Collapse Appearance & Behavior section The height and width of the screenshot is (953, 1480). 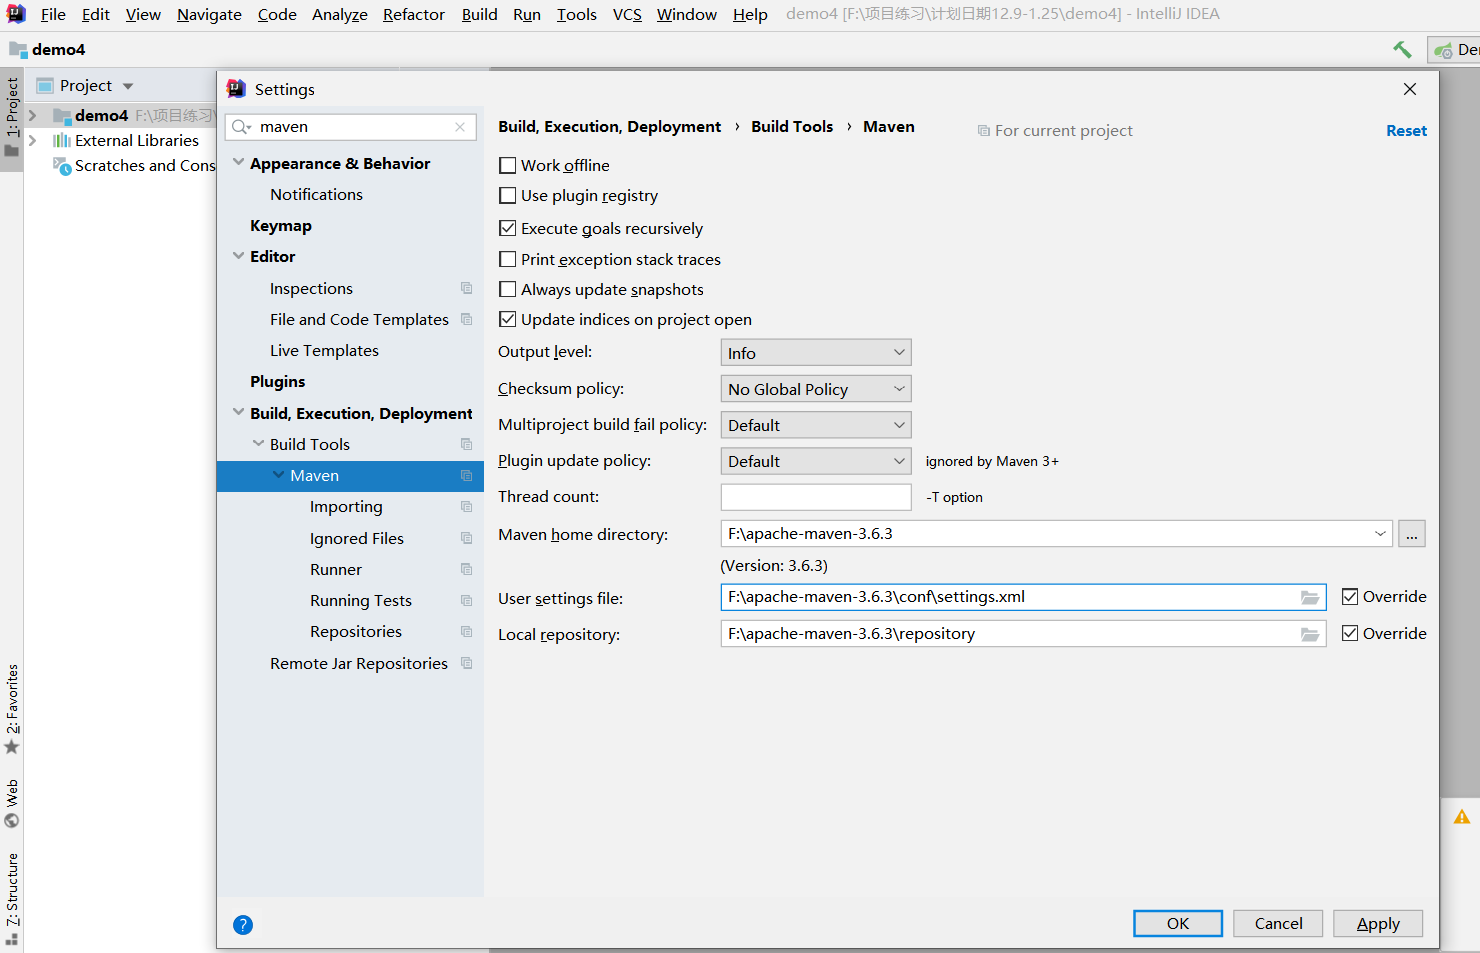click(x=238, y=162)
